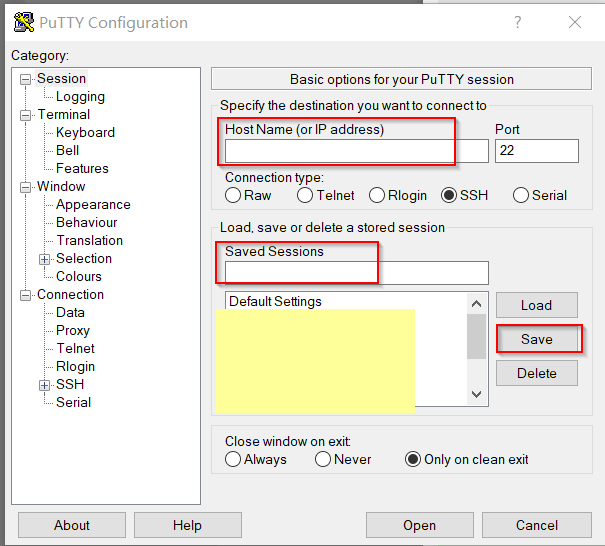Close the PuTTY Configuration window
The image size is (605, 546).
click(x=575, y=22)
